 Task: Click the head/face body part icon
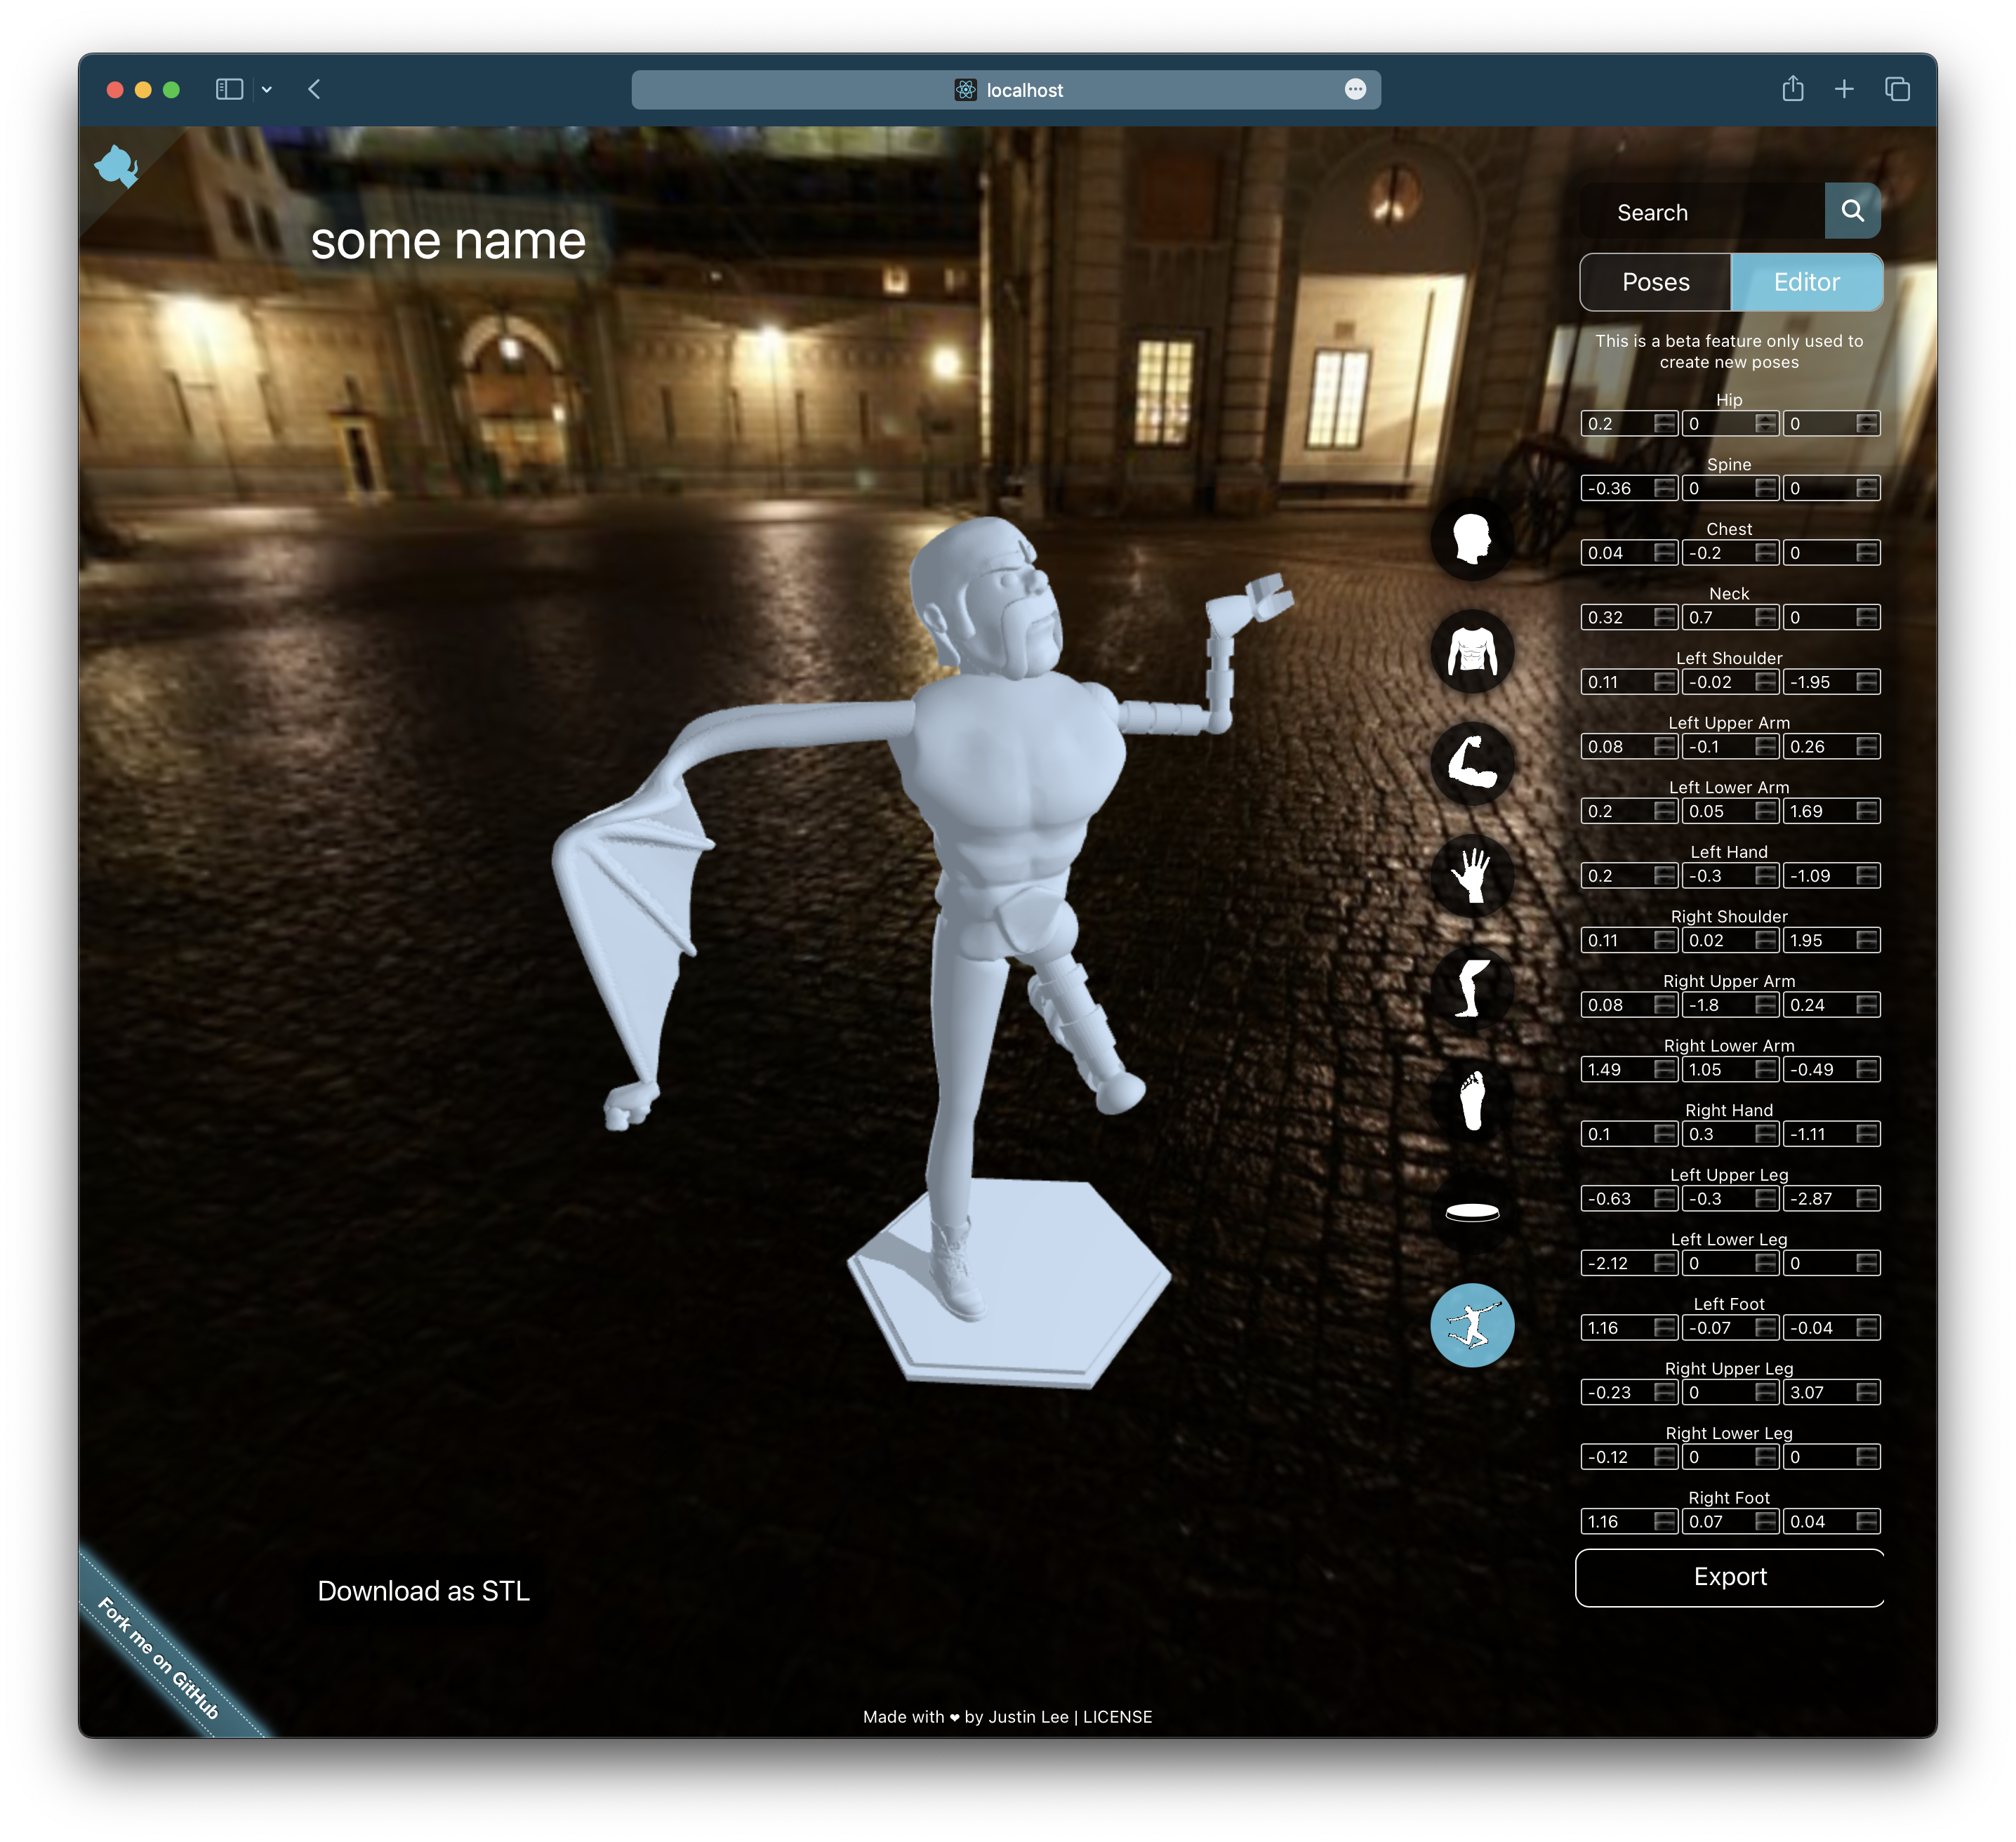(x=1475, y=541)
